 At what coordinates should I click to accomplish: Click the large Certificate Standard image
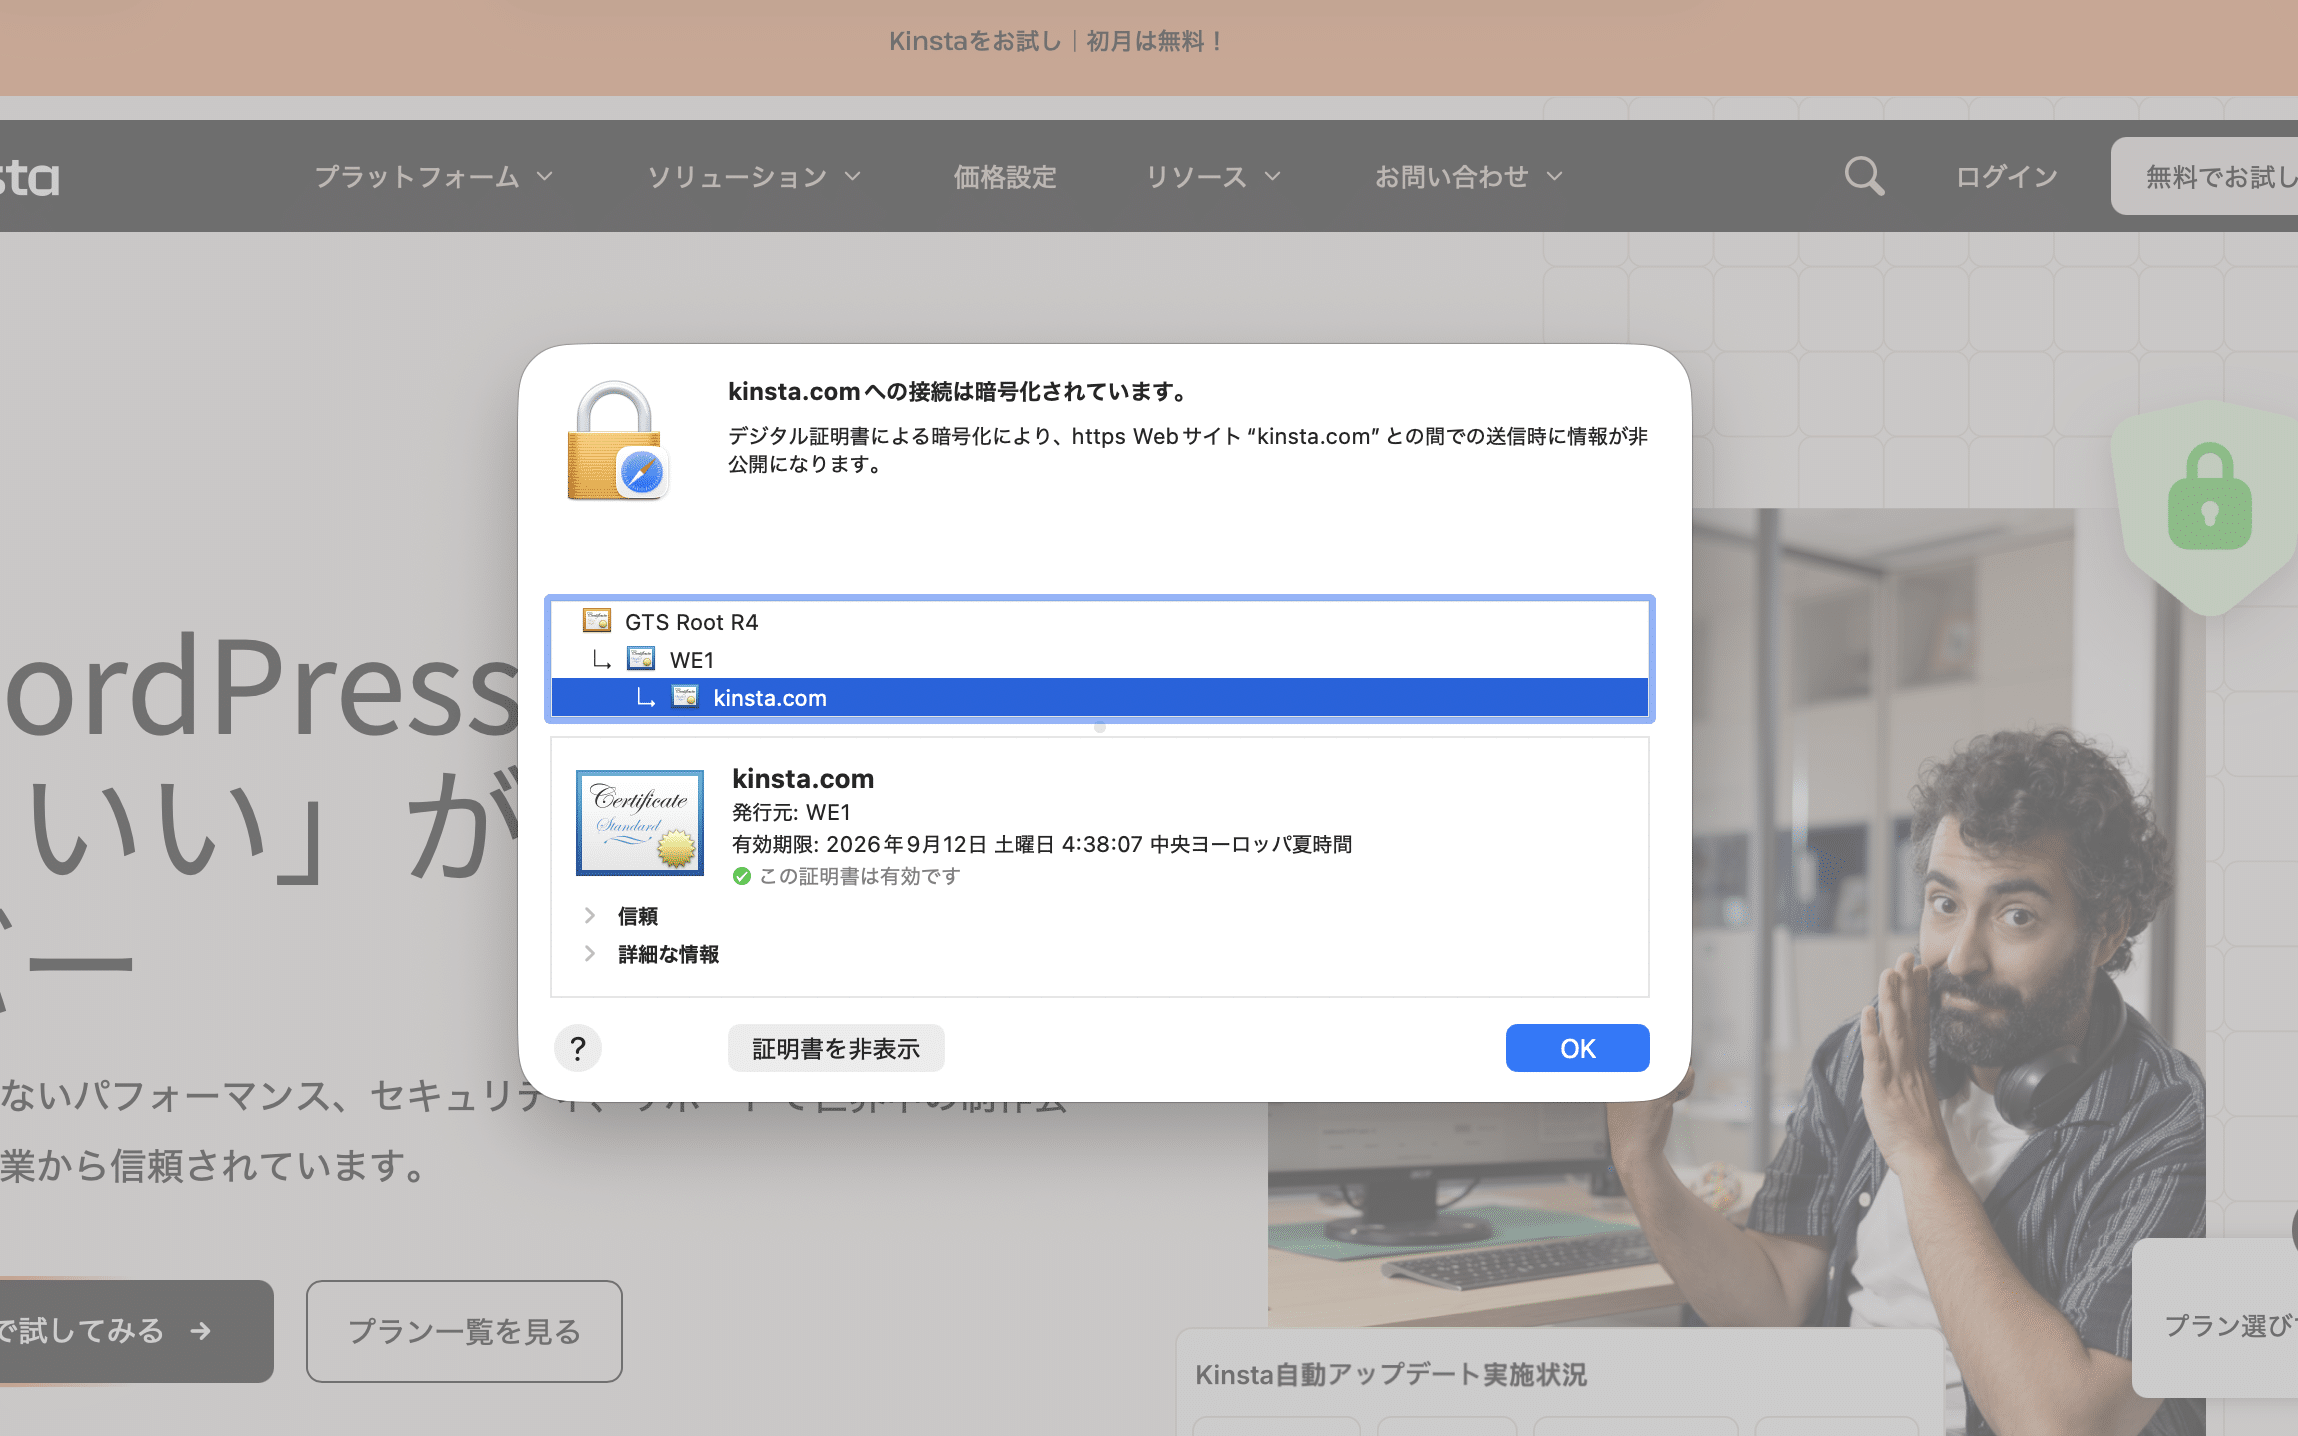(640, 822)
